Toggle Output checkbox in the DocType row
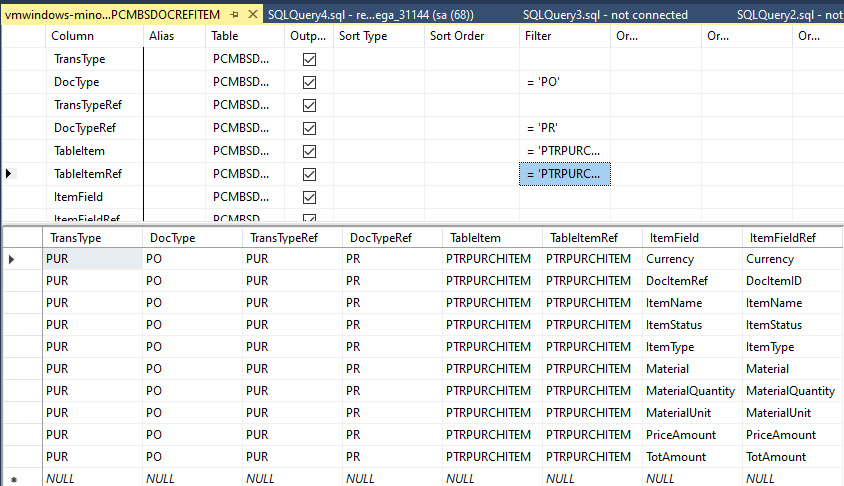Viewport: 844px width, 486px height. [x=309, y=83]
